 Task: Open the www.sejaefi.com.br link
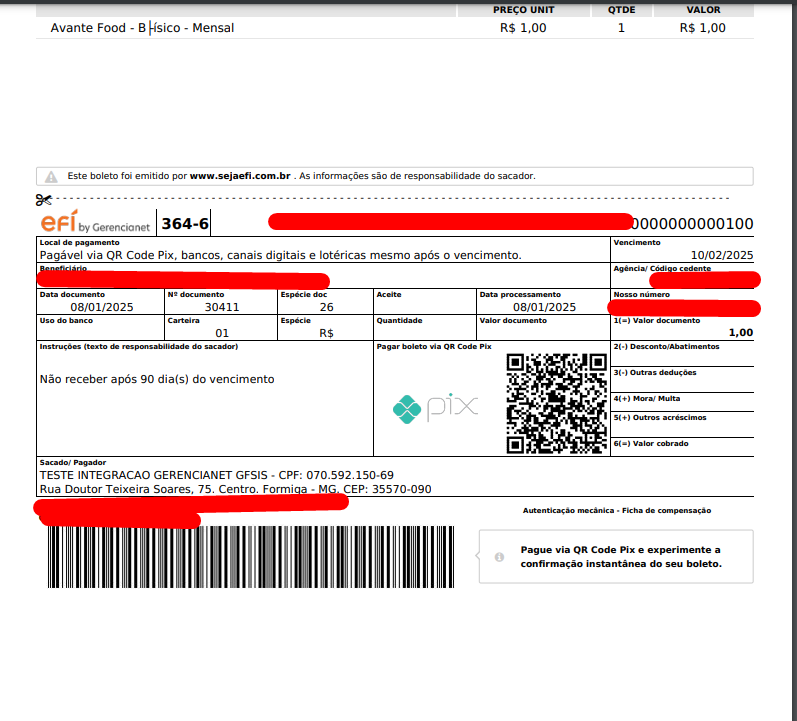point(240,176)
